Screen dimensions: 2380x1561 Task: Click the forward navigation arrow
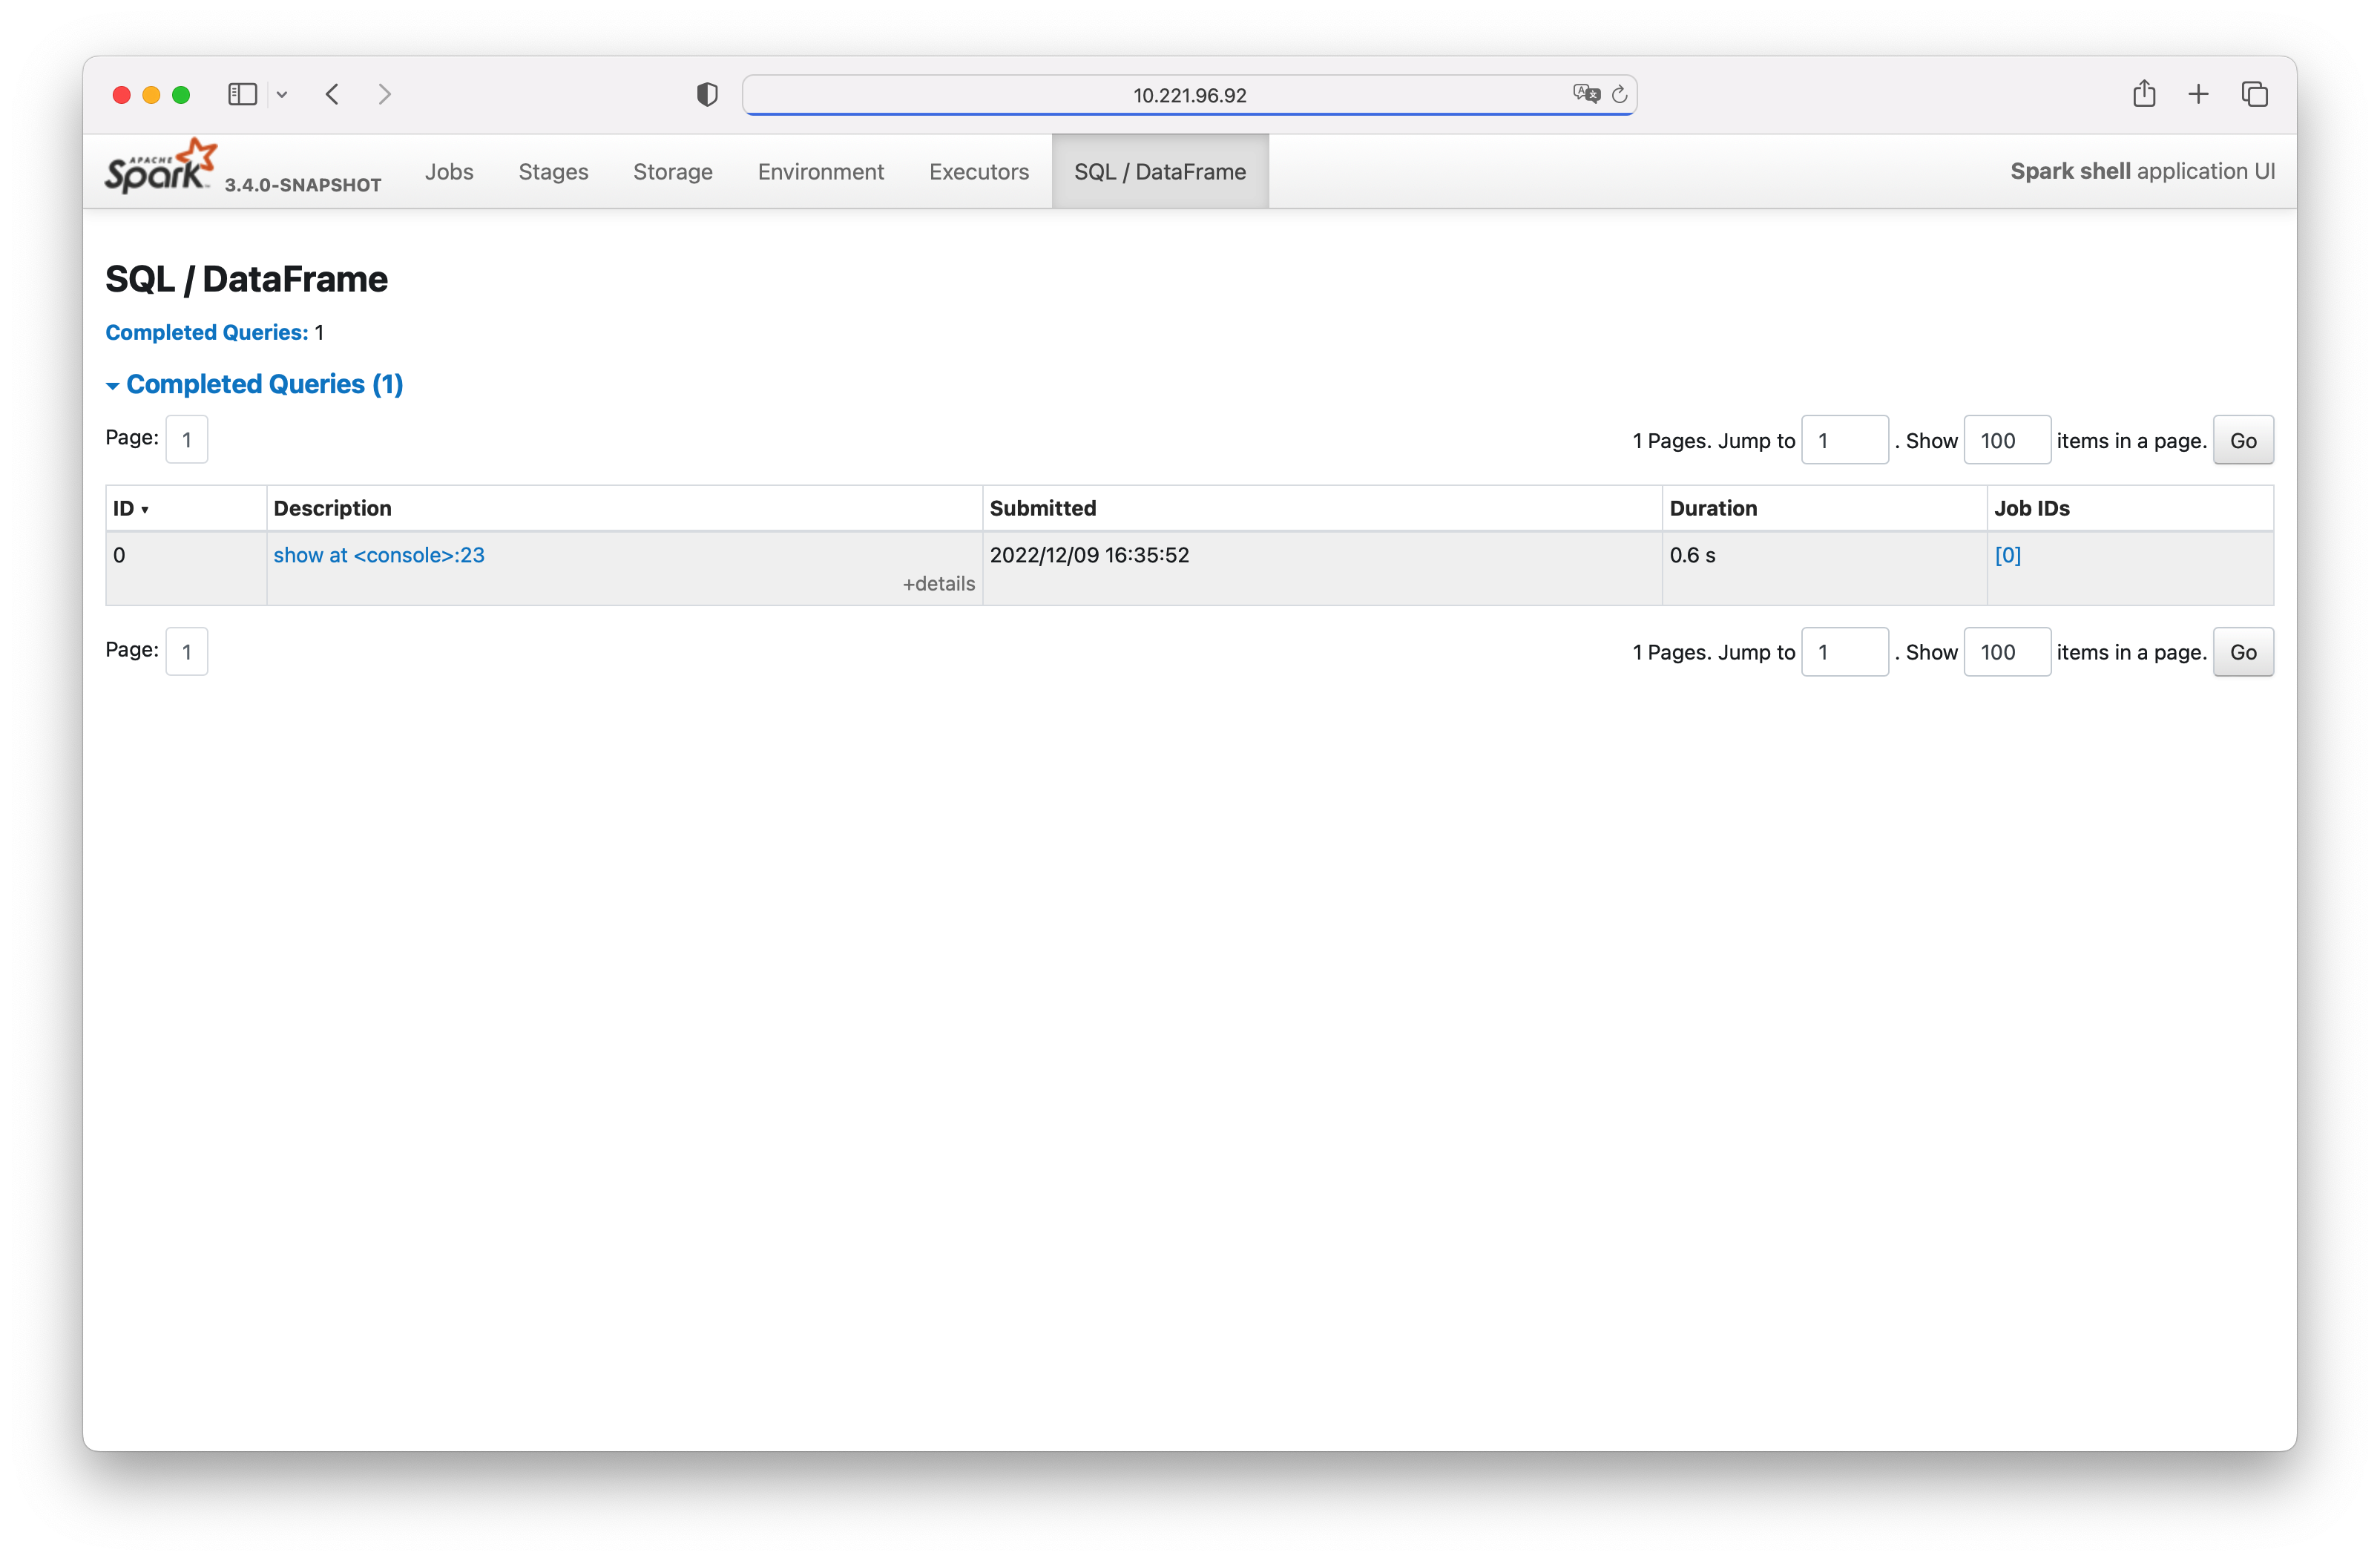point(385,94)
